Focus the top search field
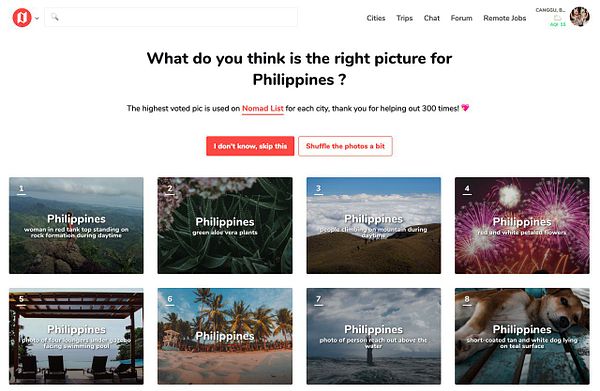Screen dimensions: 600x391 click(x=171, y=17)
